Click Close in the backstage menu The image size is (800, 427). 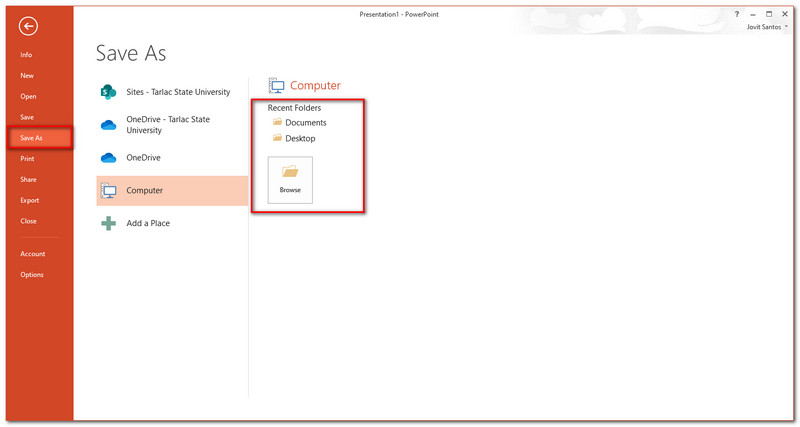coord(28,221)
